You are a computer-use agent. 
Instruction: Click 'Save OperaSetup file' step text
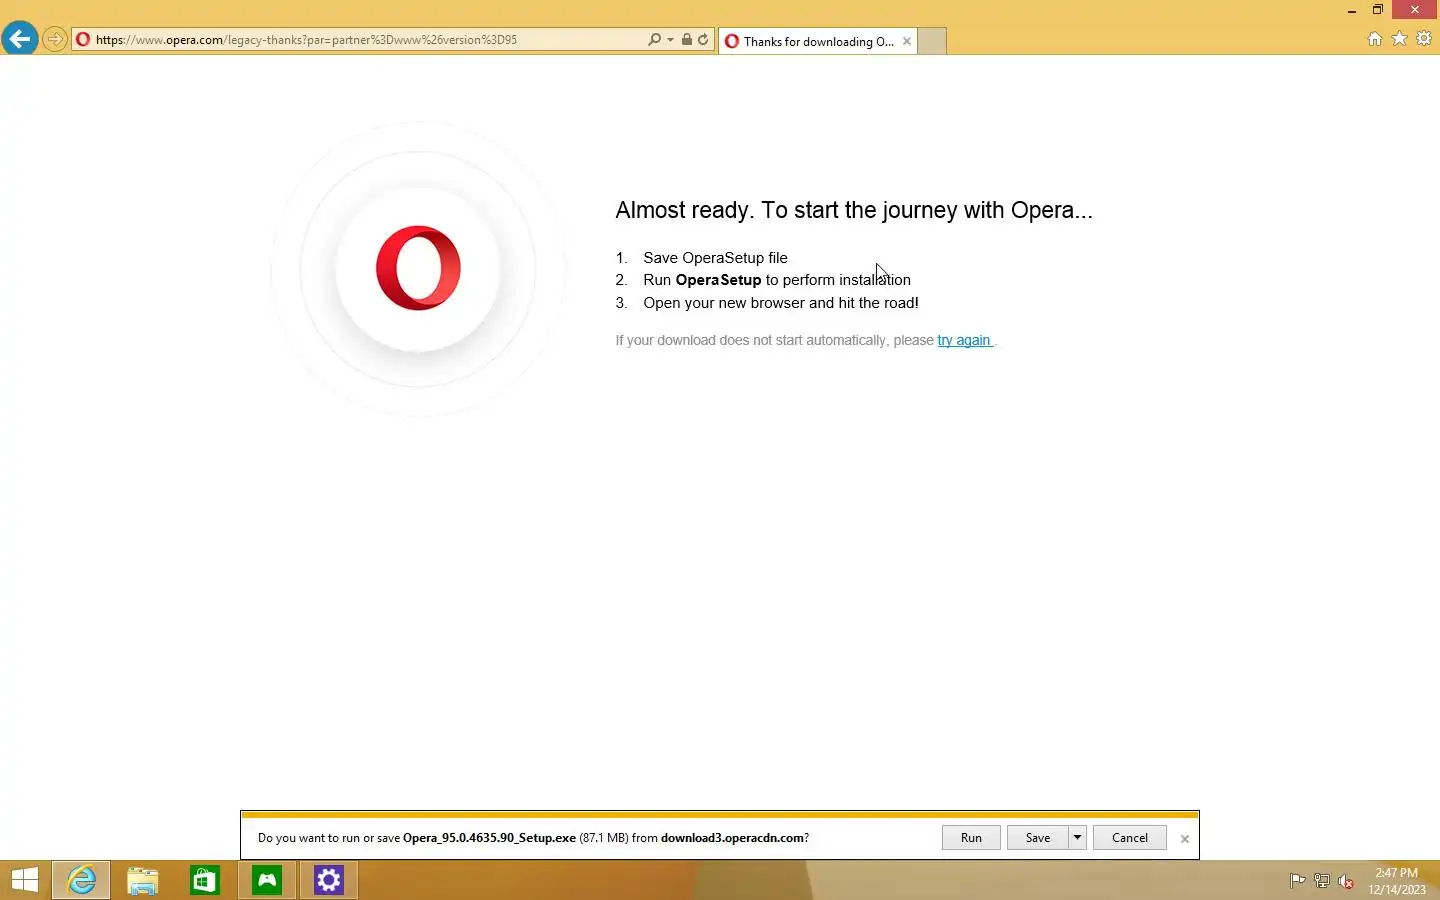point(715,258)
